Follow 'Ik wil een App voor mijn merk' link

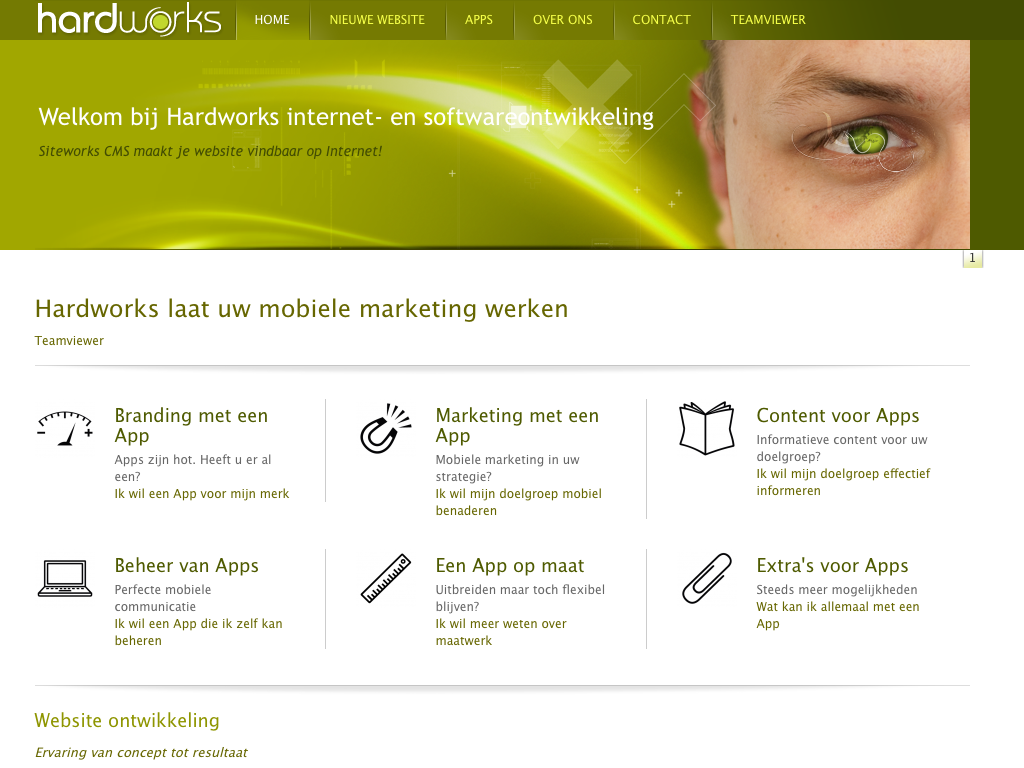coord(202,494)
